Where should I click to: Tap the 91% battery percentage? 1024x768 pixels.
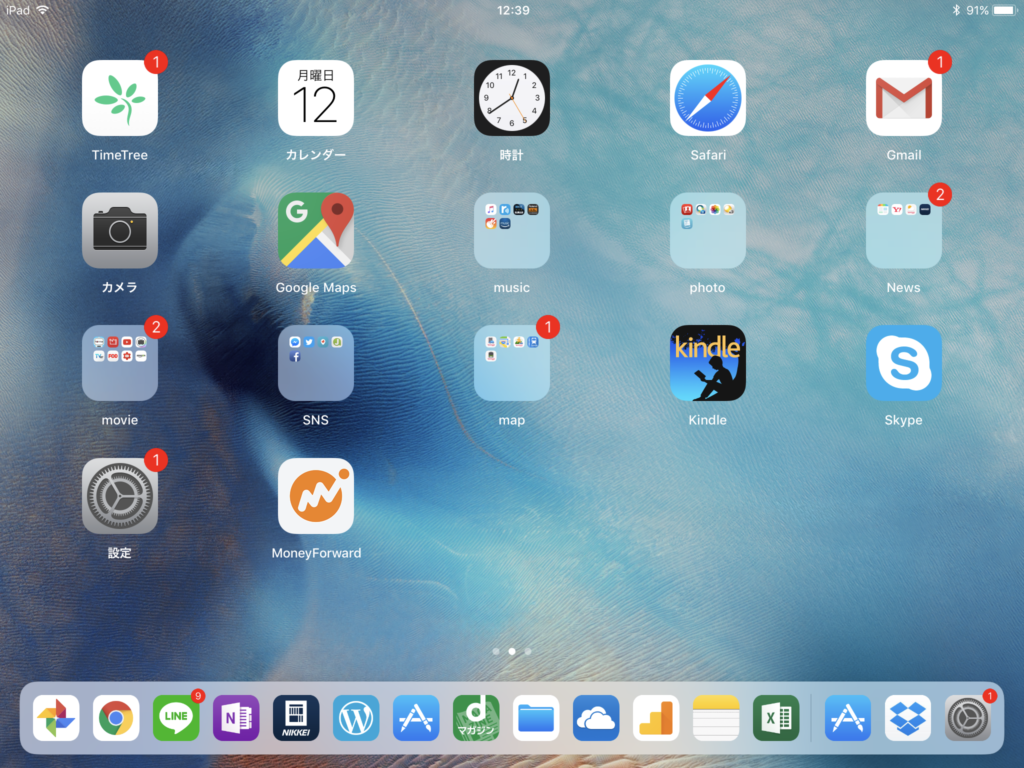(x=977, y=10)
